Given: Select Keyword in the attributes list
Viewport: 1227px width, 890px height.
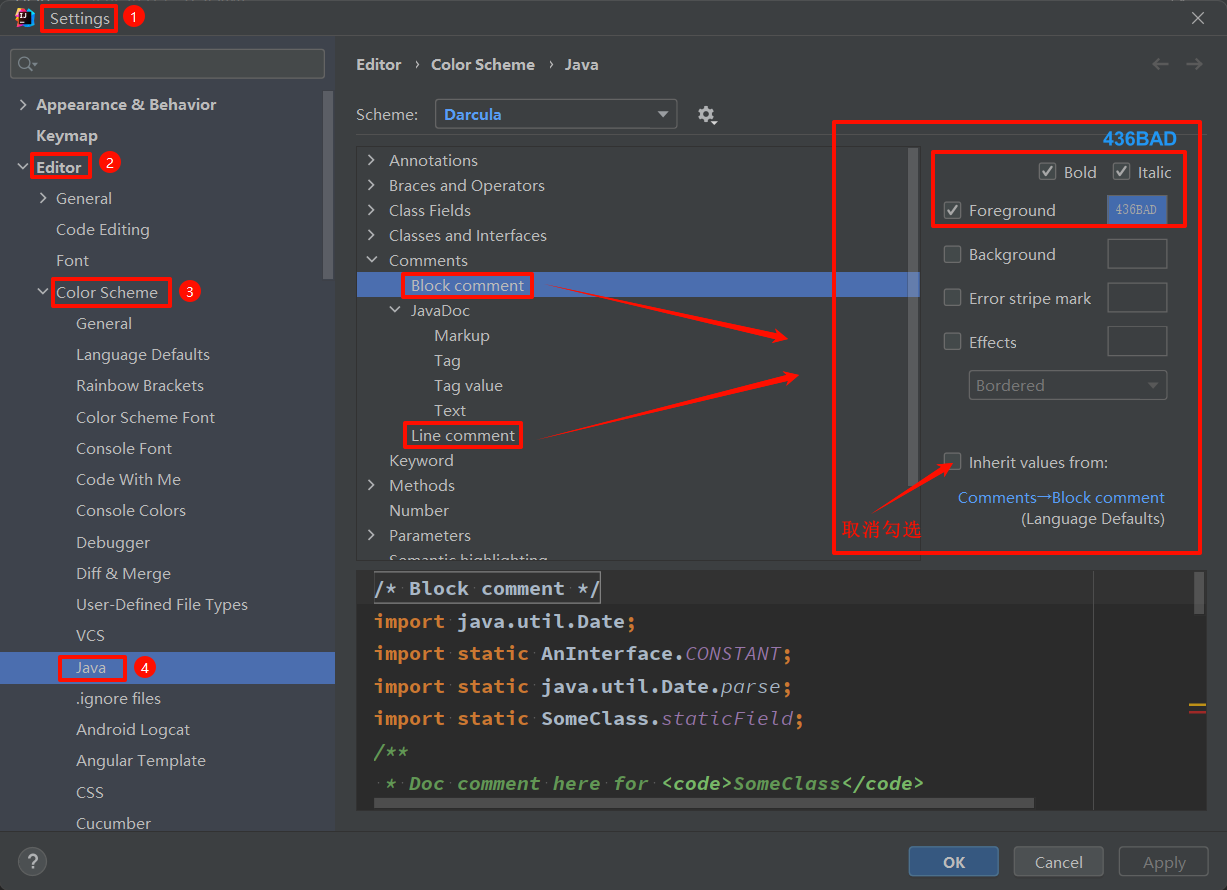Looking at the screenshot, I should tap(421, 460).
